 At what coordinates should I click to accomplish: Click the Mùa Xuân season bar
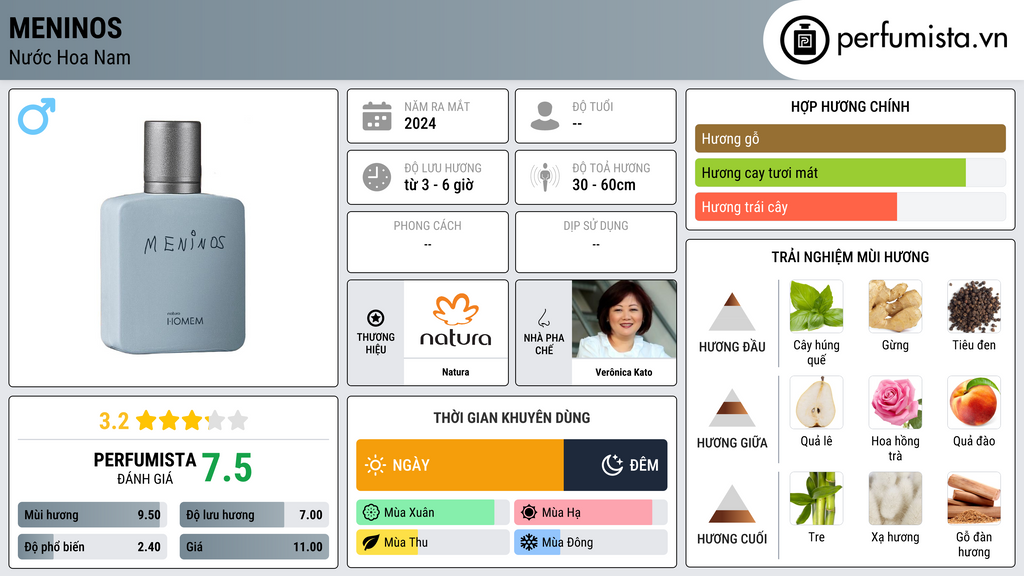tap(432, 512)
